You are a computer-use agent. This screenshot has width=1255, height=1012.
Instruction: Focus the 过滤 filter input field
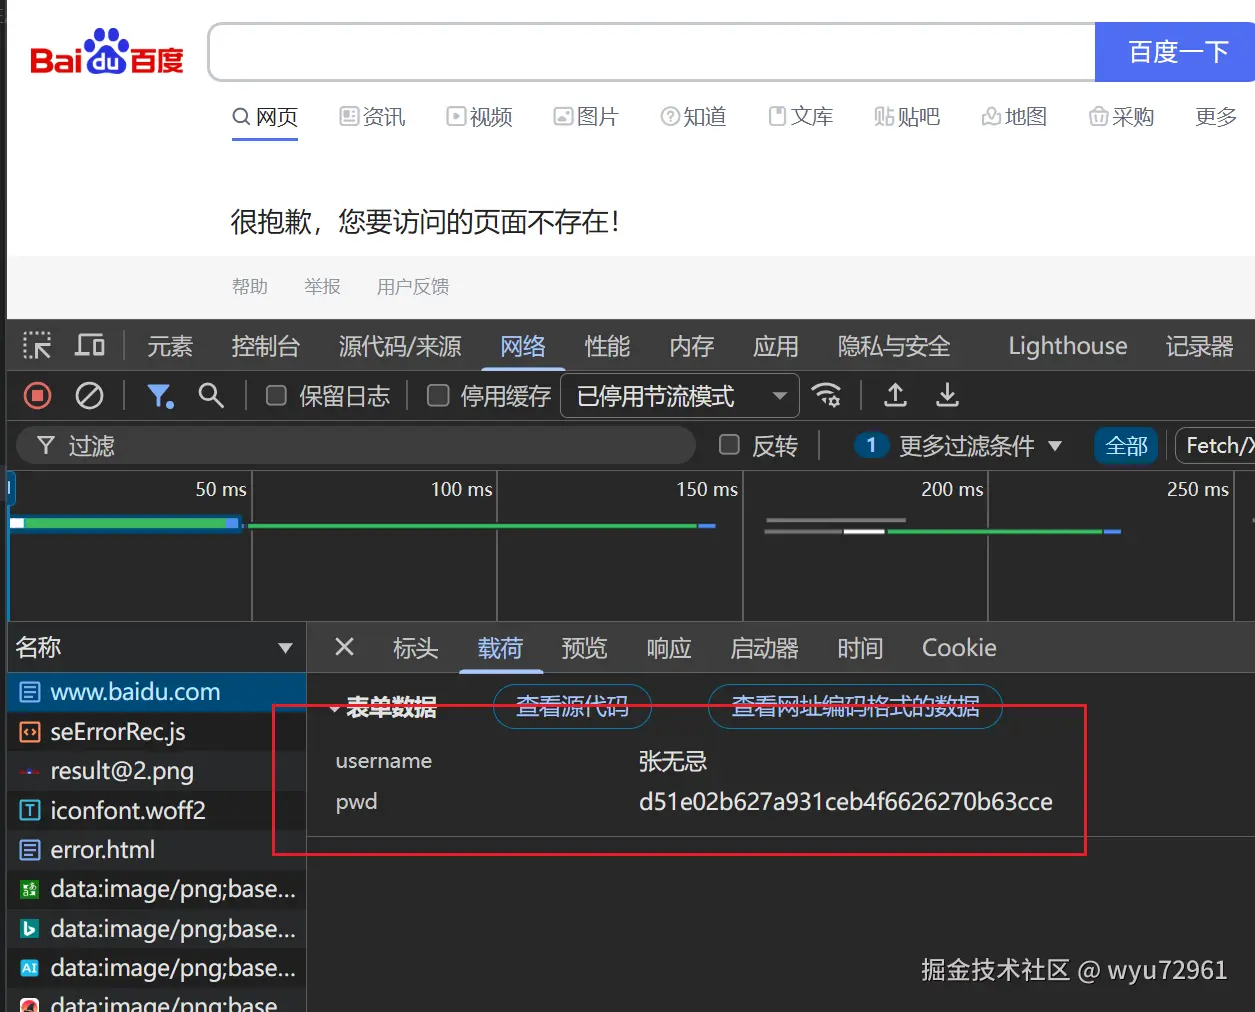pyautogui.click(x=355, y=446)
